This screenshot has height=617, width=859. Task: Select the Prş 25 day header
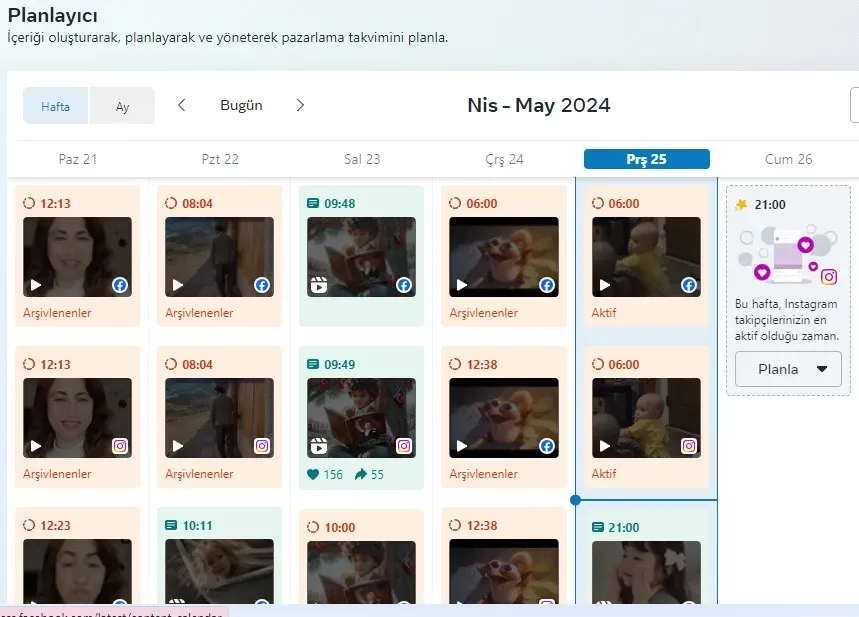tap(646, 159)
